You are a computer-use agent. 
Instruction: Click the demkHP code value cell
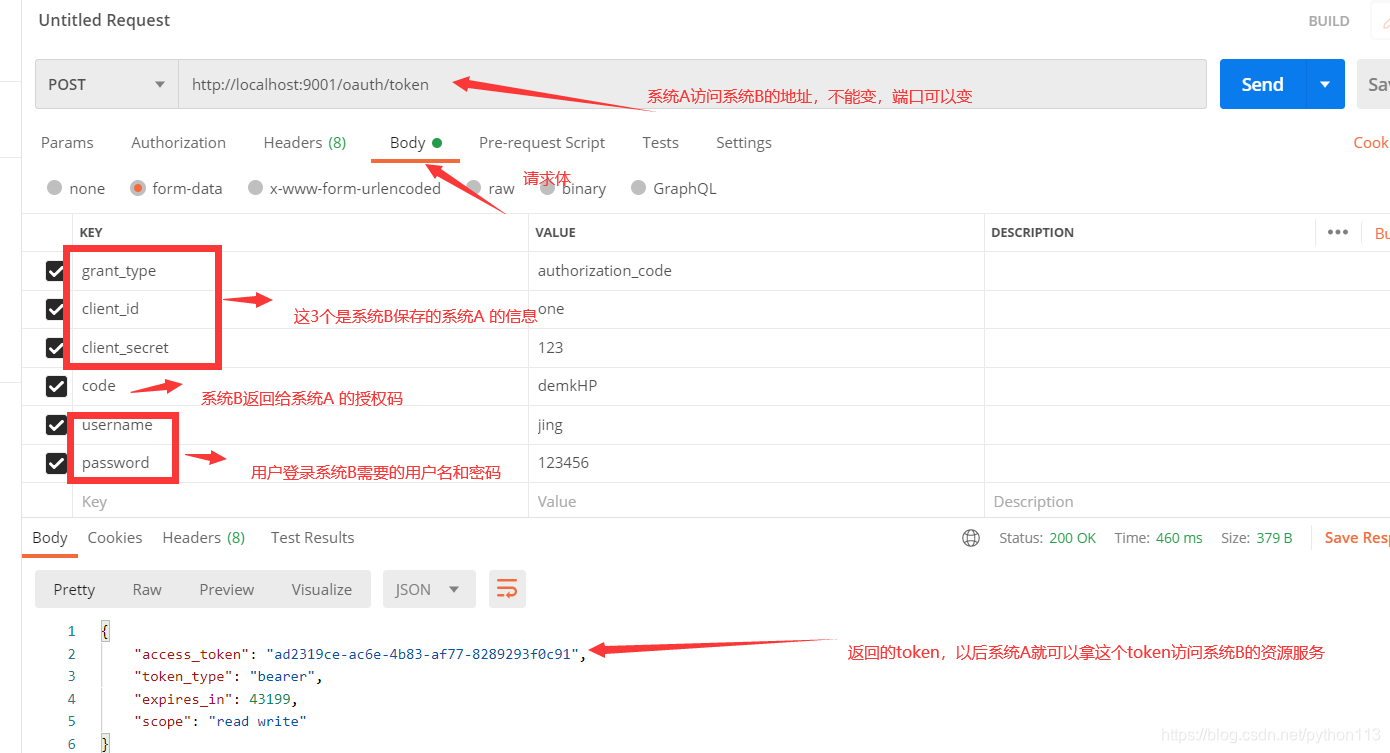coord(756,386)
